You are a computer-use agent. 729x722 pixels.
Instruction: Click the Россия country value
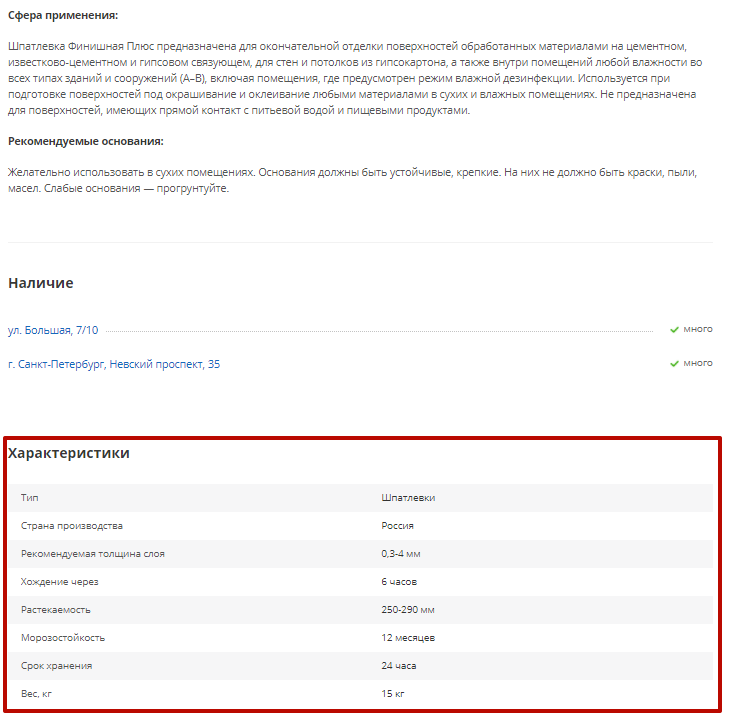[398, 526]
